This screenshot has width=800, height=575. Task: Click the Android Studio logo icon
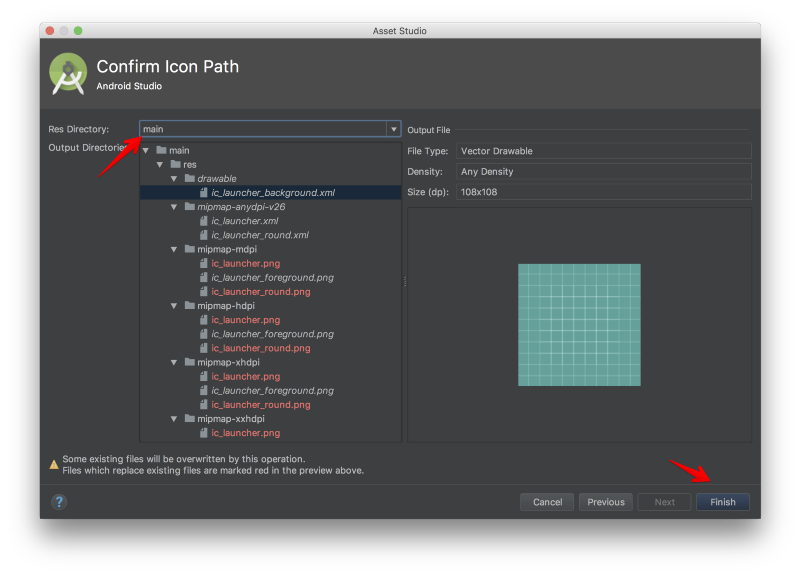click(68, 72)
